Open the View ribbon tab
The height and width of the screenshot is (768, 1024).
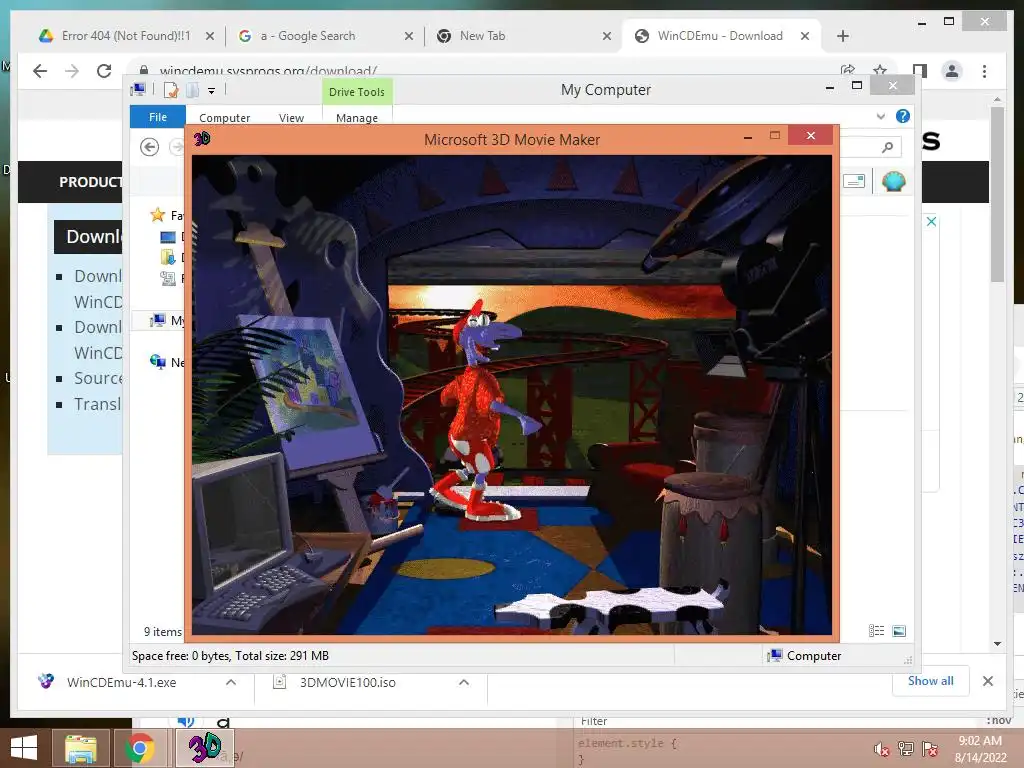click(291, 118)
